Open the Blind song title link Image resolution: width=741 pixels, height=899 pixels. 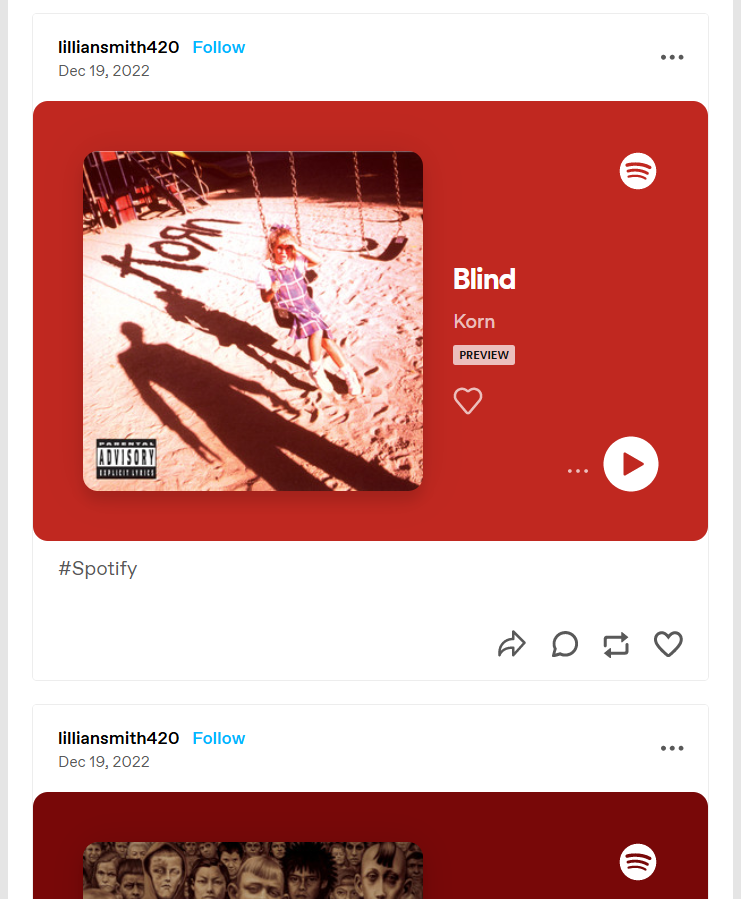[484, 279]
